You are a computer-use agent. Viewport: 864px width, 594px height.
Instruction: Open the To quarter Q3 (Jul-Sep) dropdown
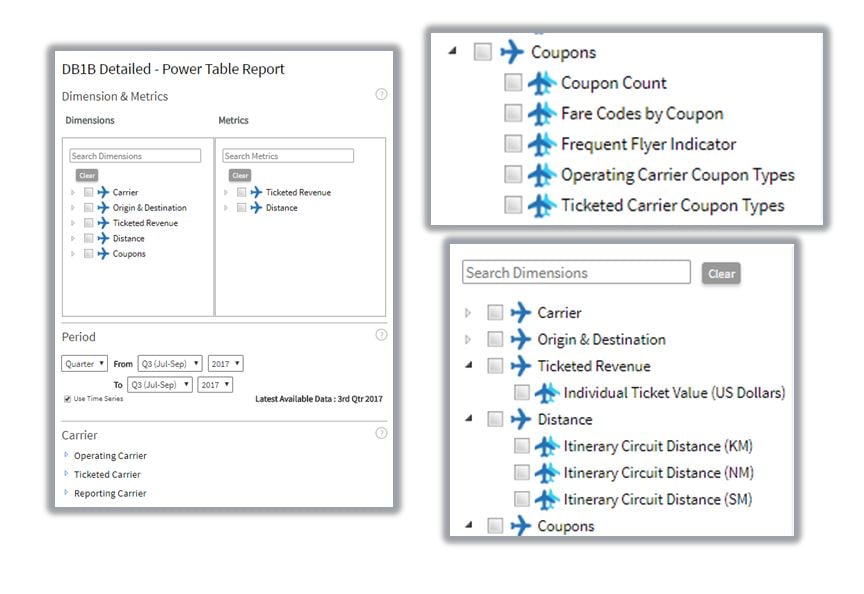(x=159, y=384)
